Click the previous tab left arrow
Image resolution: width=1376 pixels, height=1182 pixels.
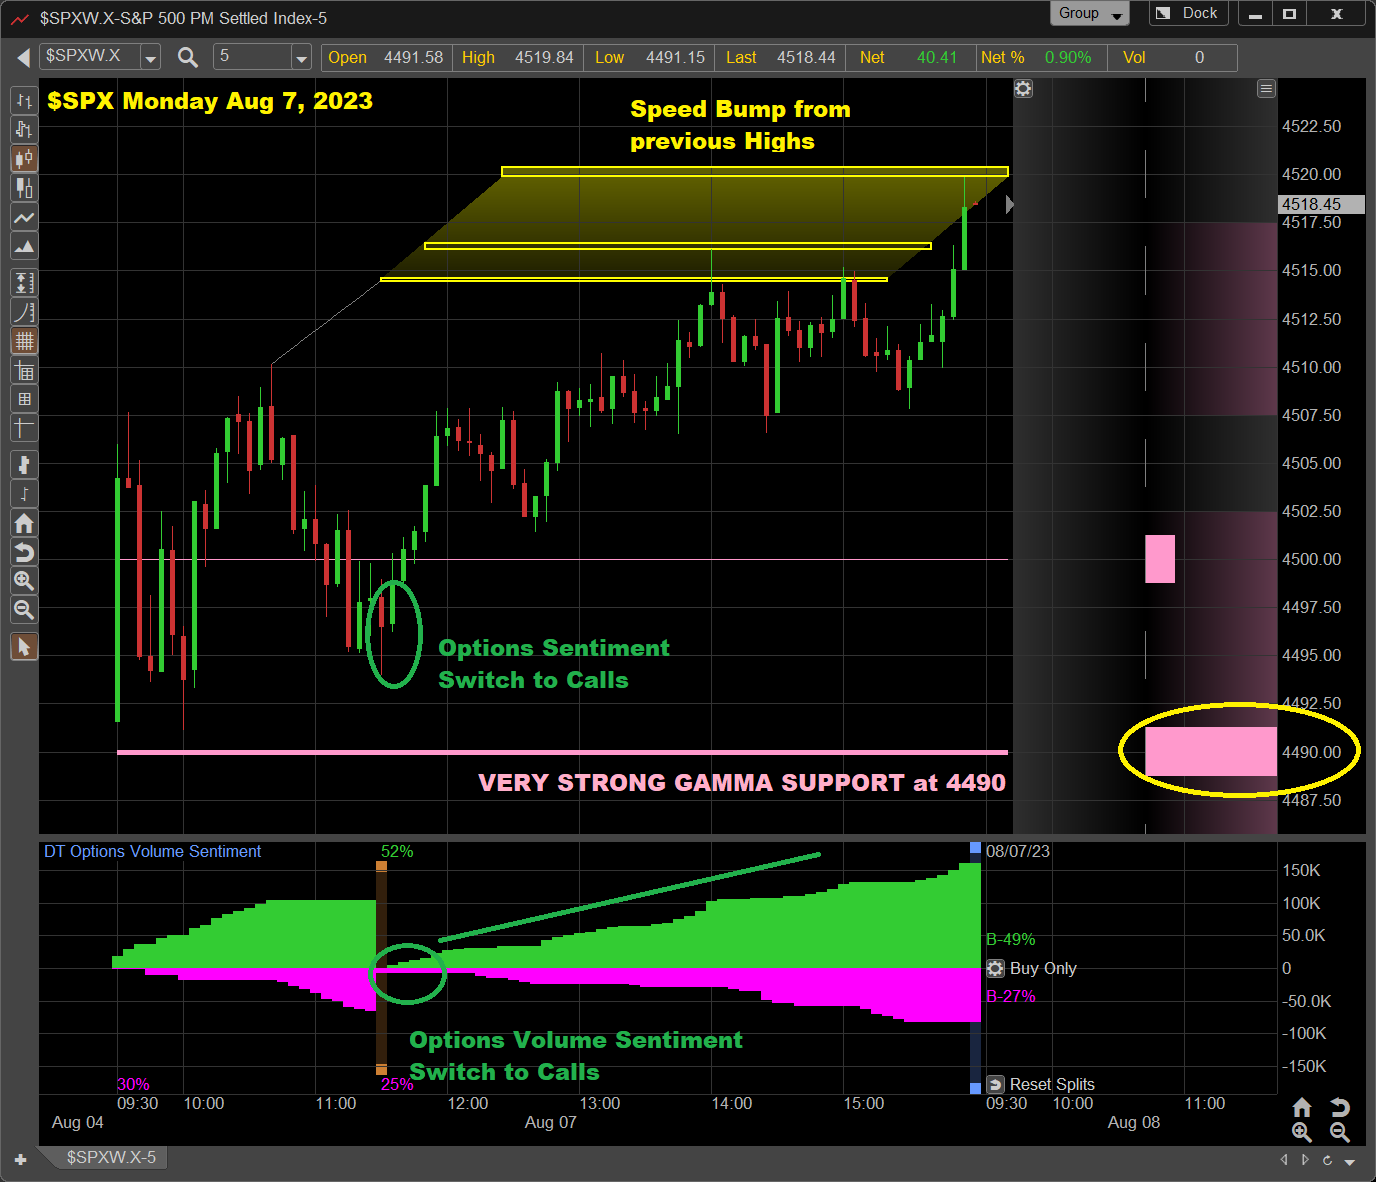[x=1284, y=1160]
